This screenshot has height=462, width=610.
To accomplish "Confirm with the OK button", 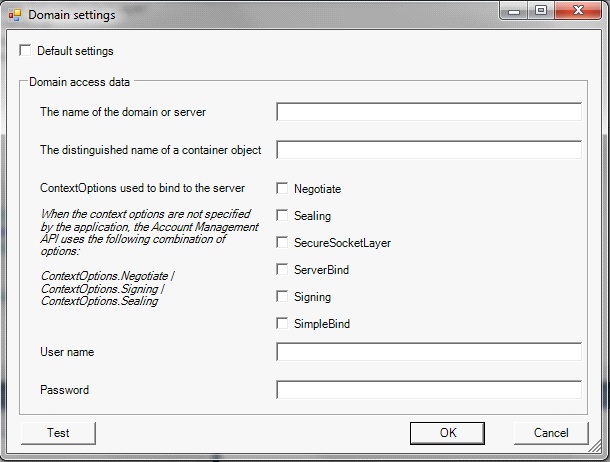I will [x=447, y=433].
